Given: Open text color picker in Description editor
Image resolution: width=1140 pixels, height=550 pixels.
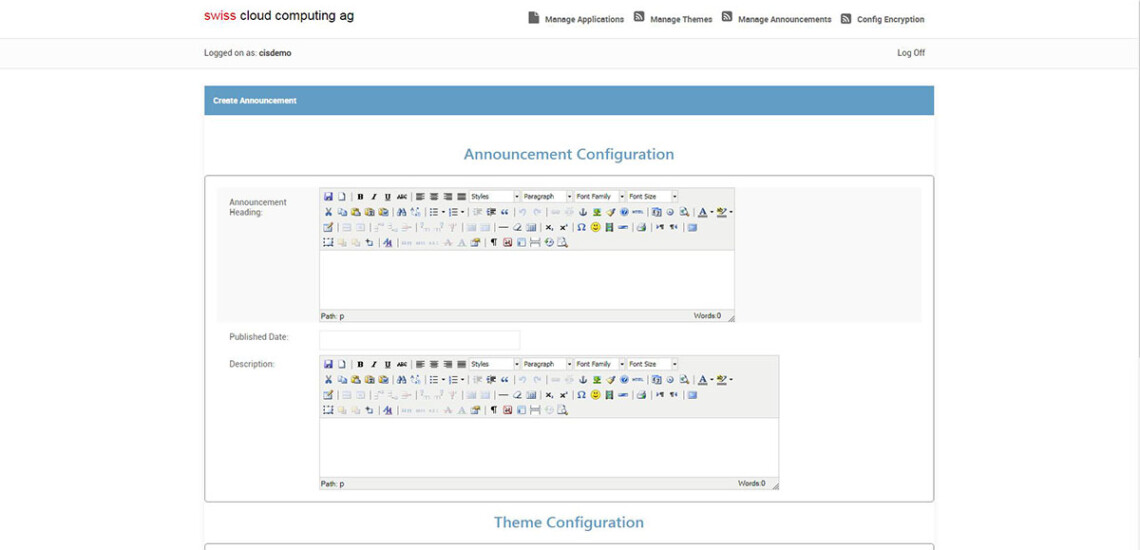Looking at the screenshot, I should point(712,380).
